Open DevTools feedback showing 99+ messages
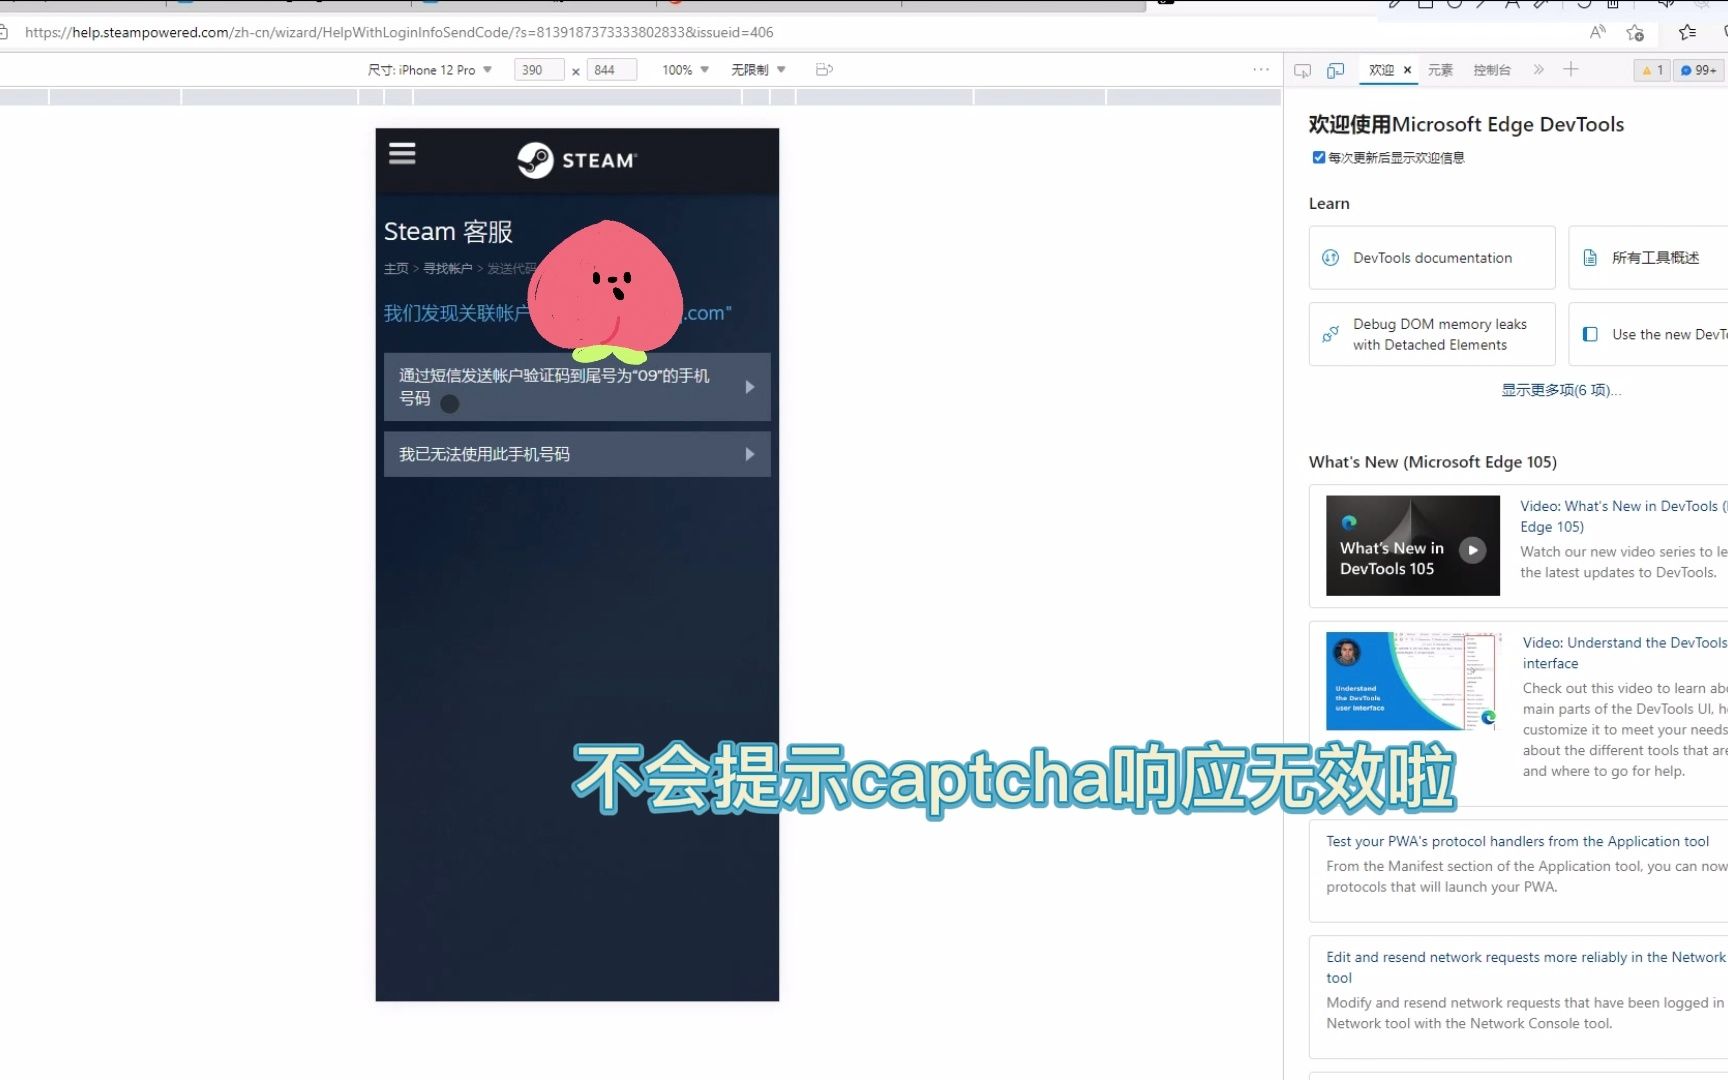1728x1080 pixels. click(1698, 70)
